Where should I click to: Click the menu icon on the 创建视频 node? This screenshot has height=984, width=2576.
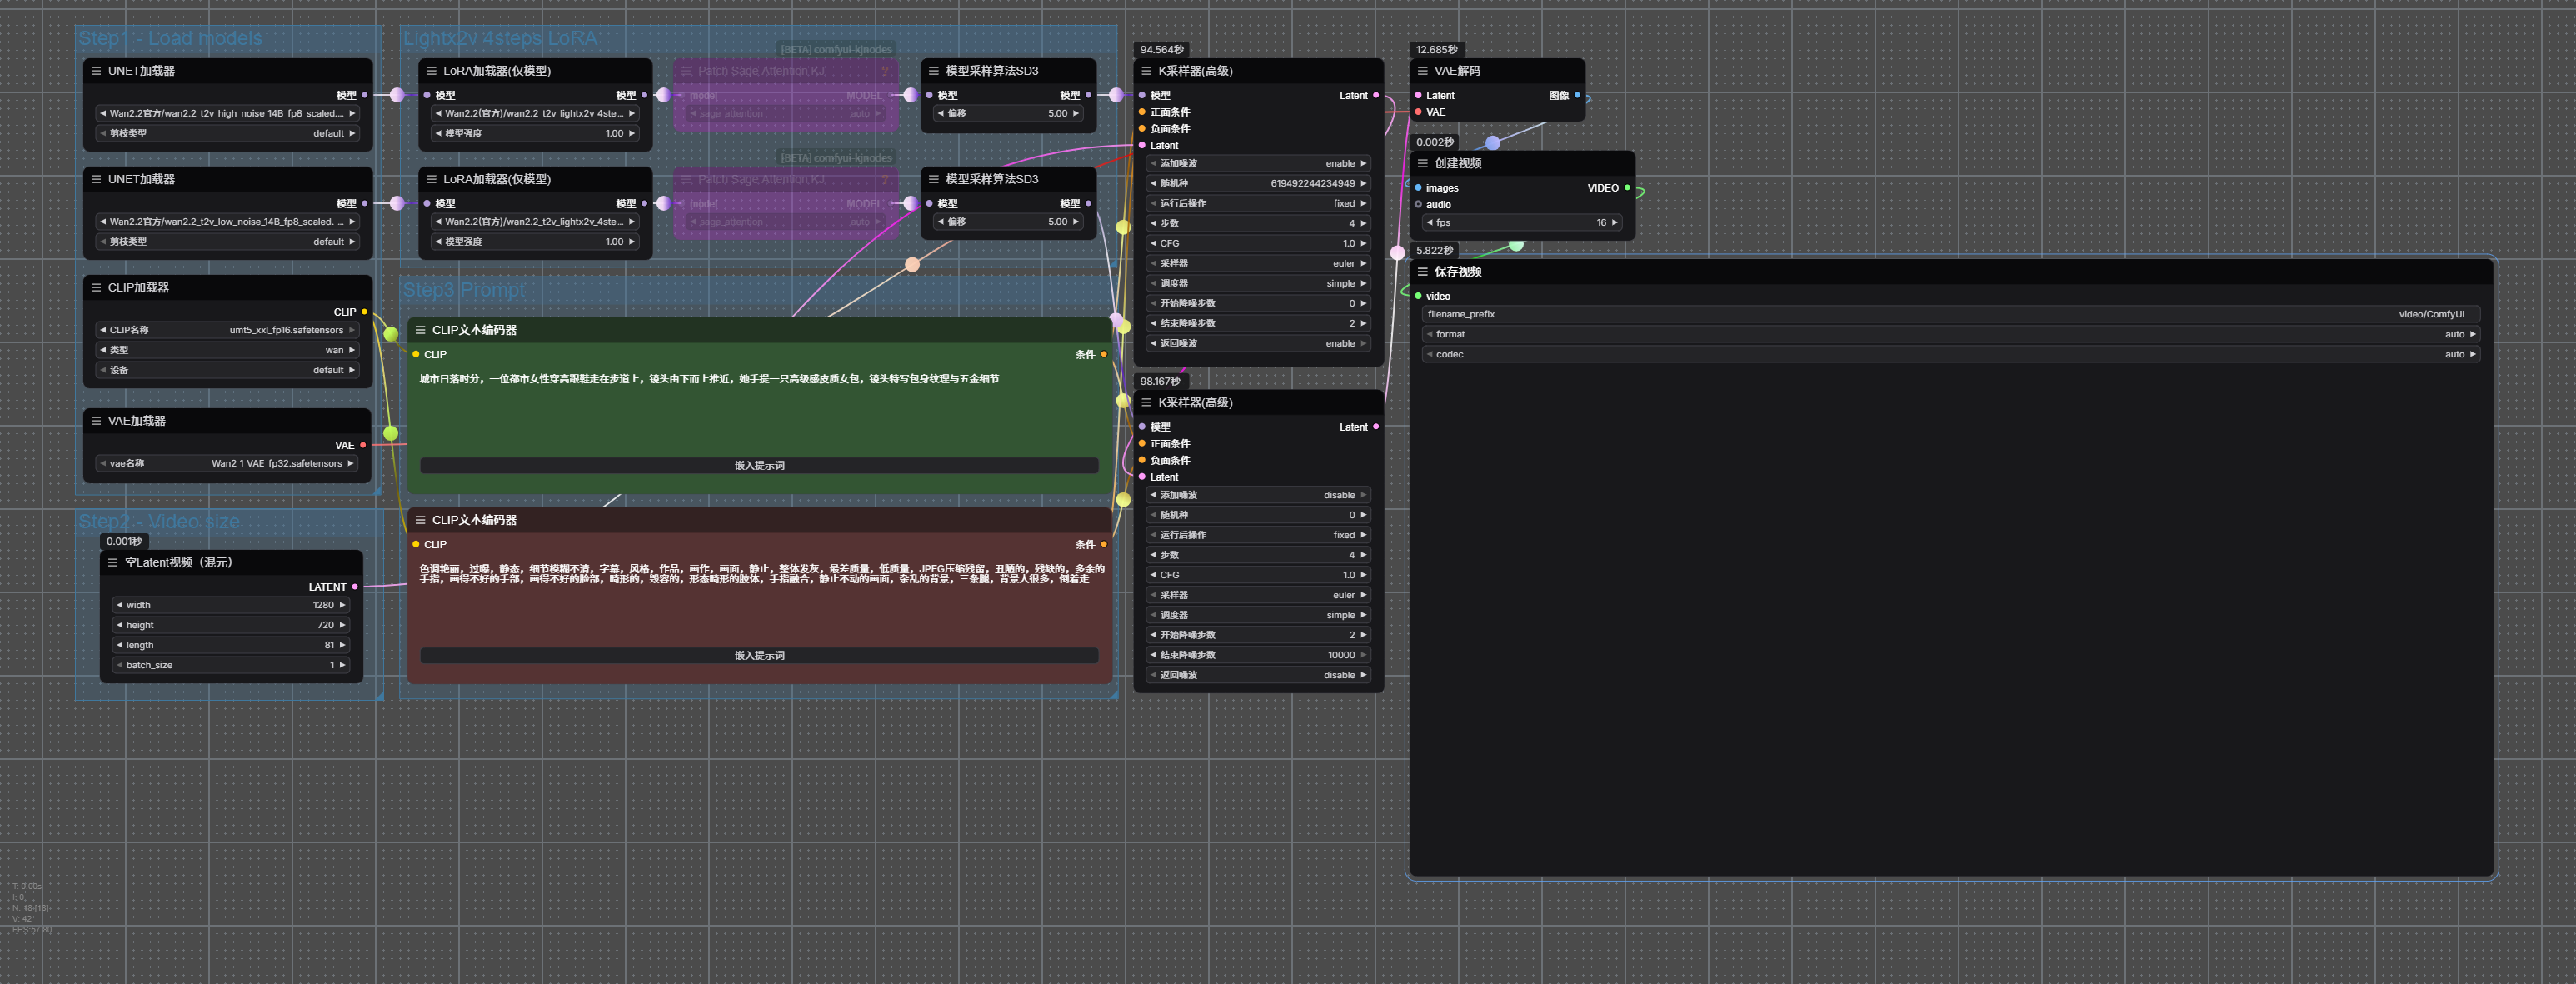coord(1422,164)
